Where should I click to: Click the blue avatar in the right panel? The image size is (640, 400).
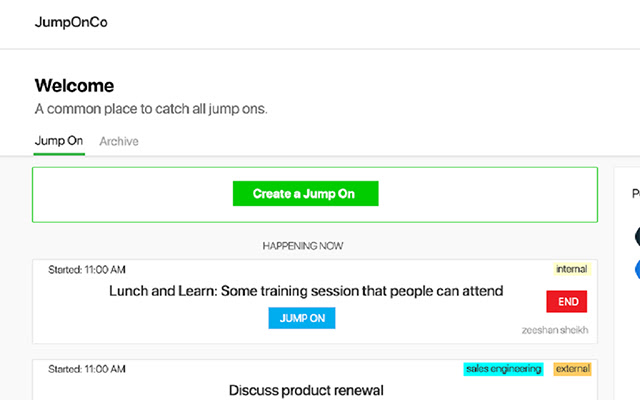[x=637, y=268]
